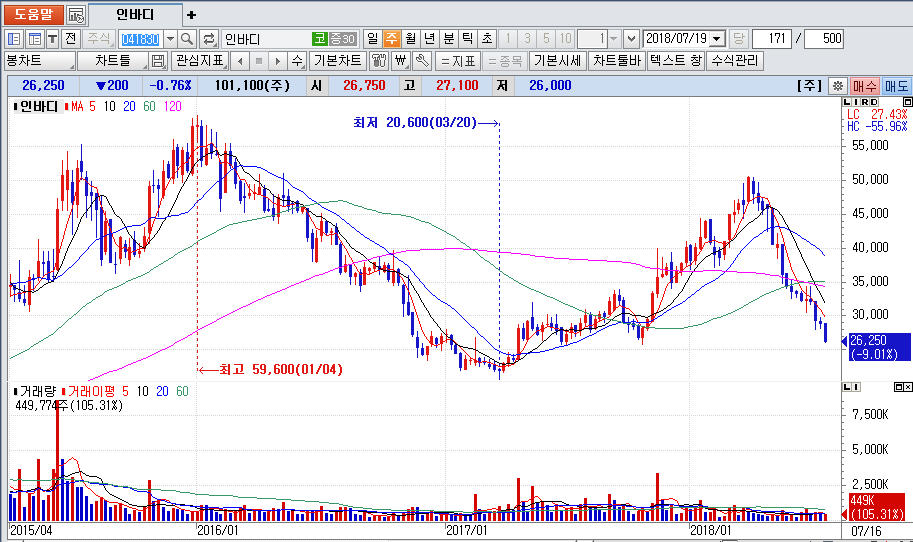This screenshot has height=542, width=913.
Task: Select the 인바디 tab
Action: pos(135,14)
